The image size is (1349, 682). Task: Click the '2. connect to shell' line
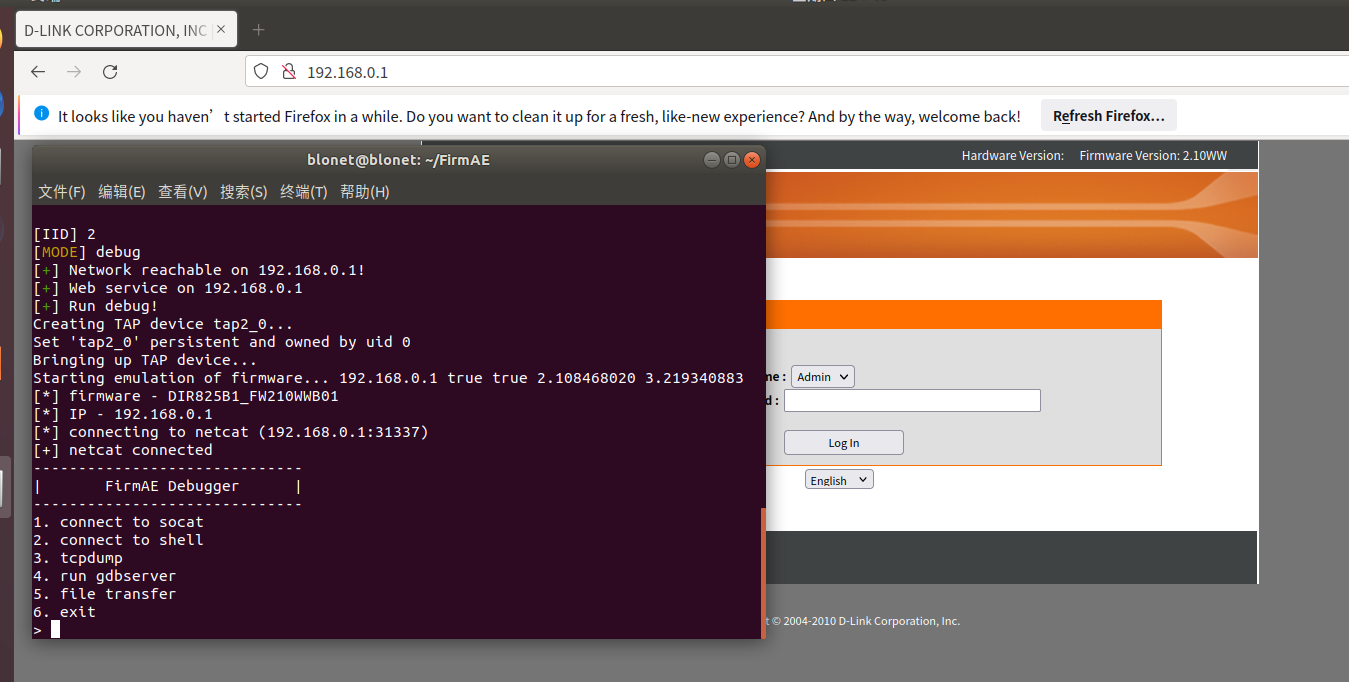pos(118,540)
